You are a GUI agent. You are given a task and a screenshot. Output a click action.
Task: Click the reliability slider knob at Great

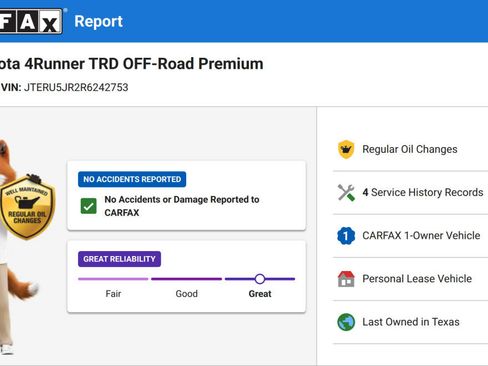pyautogui.click(x=260, y=279)
